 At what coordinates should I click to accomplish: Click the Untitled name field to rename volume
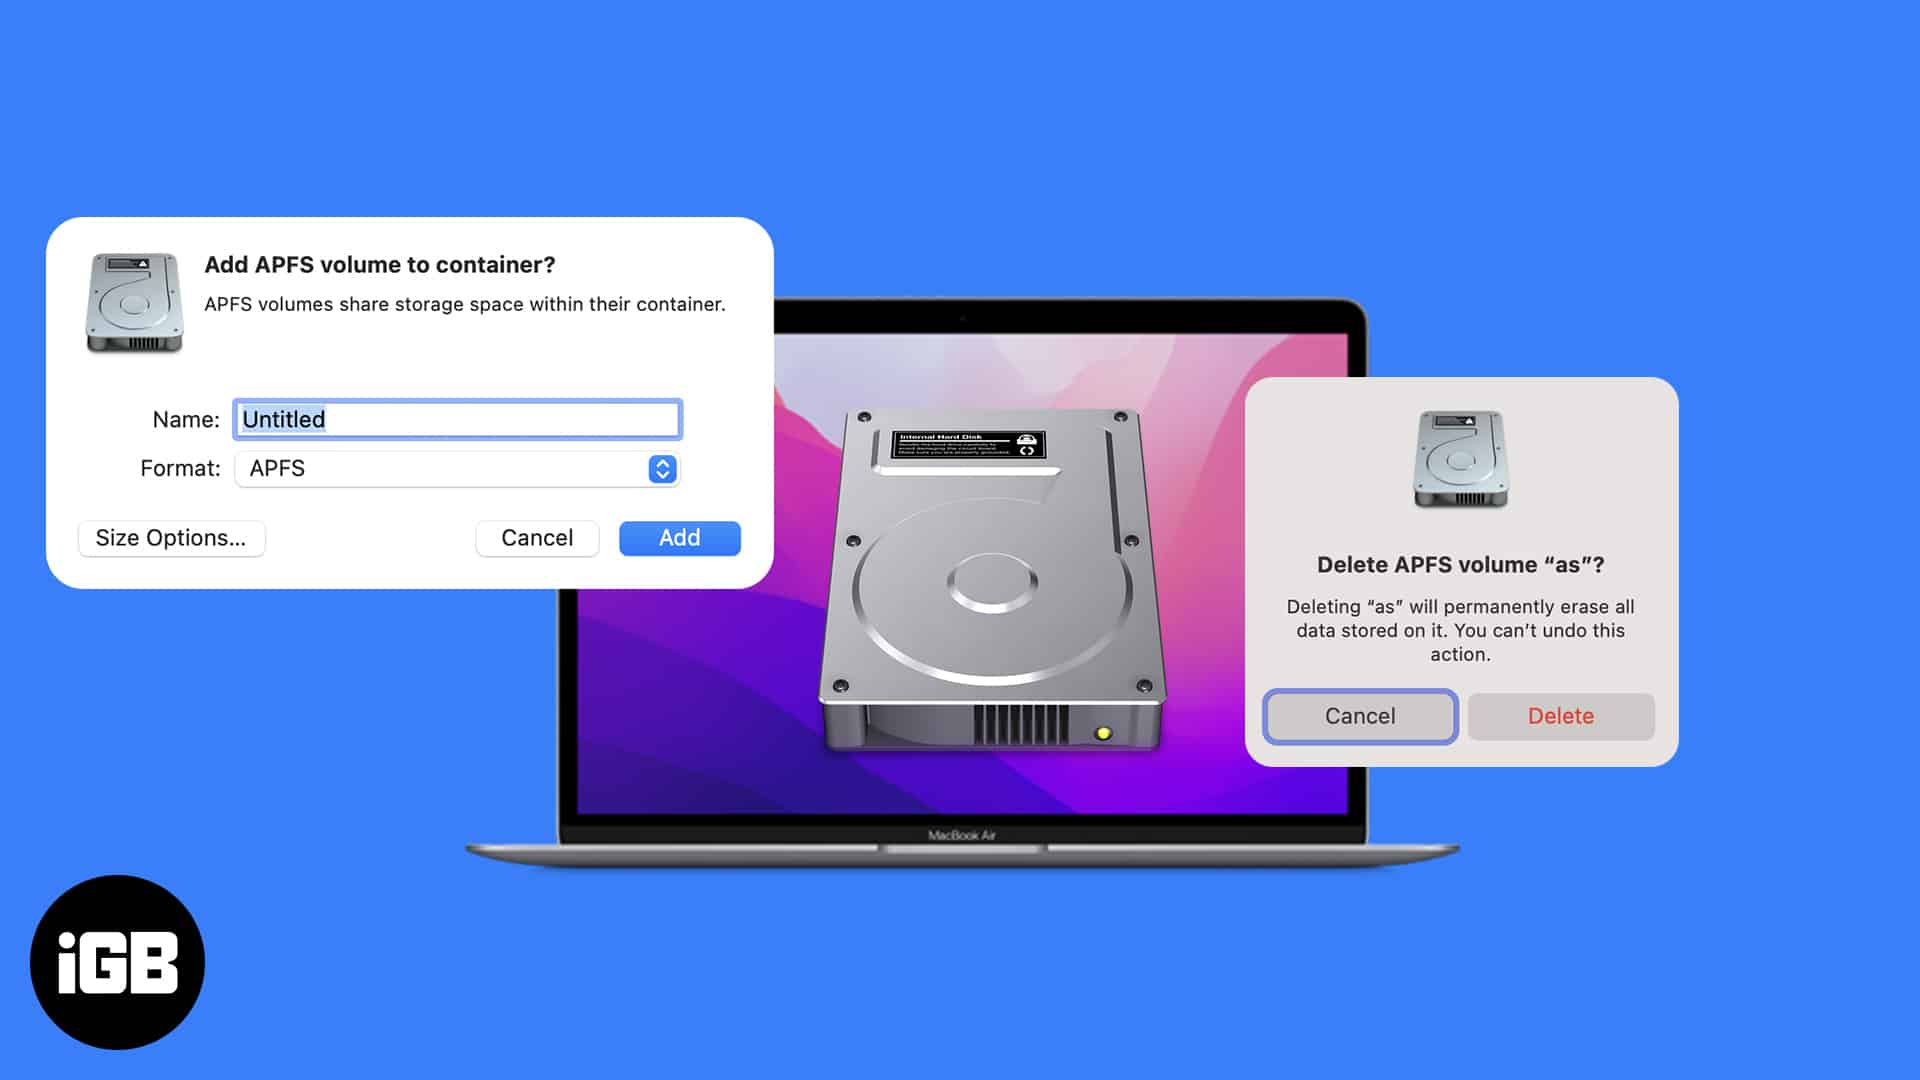pyautogui.click(x=456, y=419)
